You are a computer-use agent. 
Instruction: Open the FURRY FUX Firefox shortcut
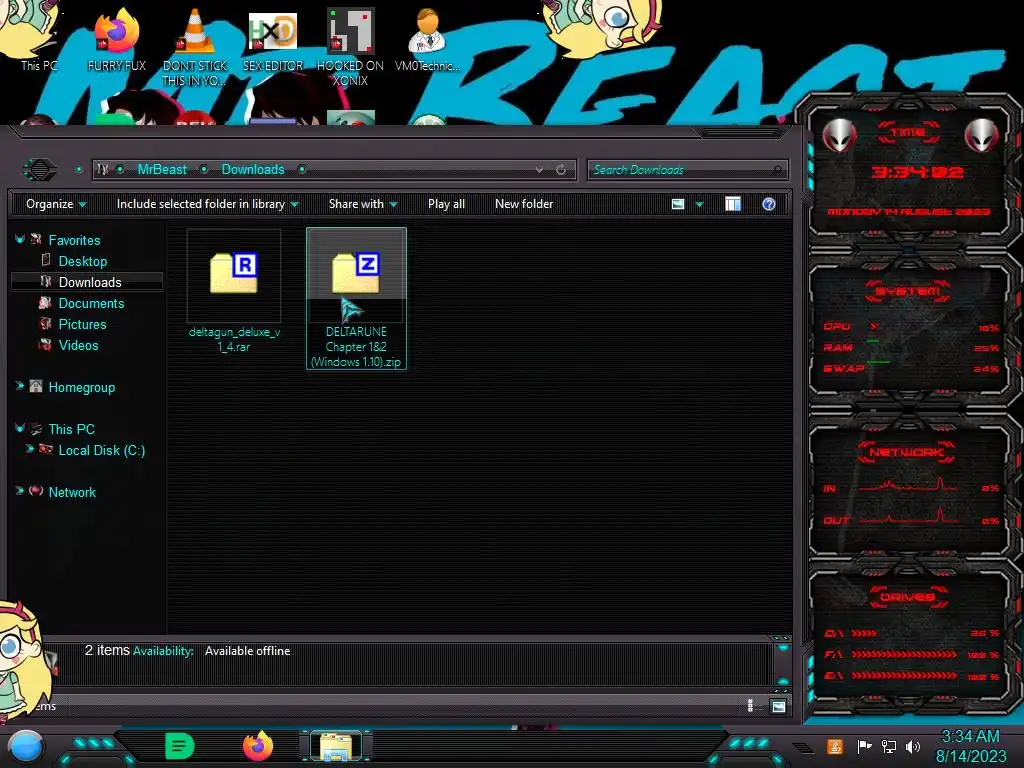pos(116,40)
